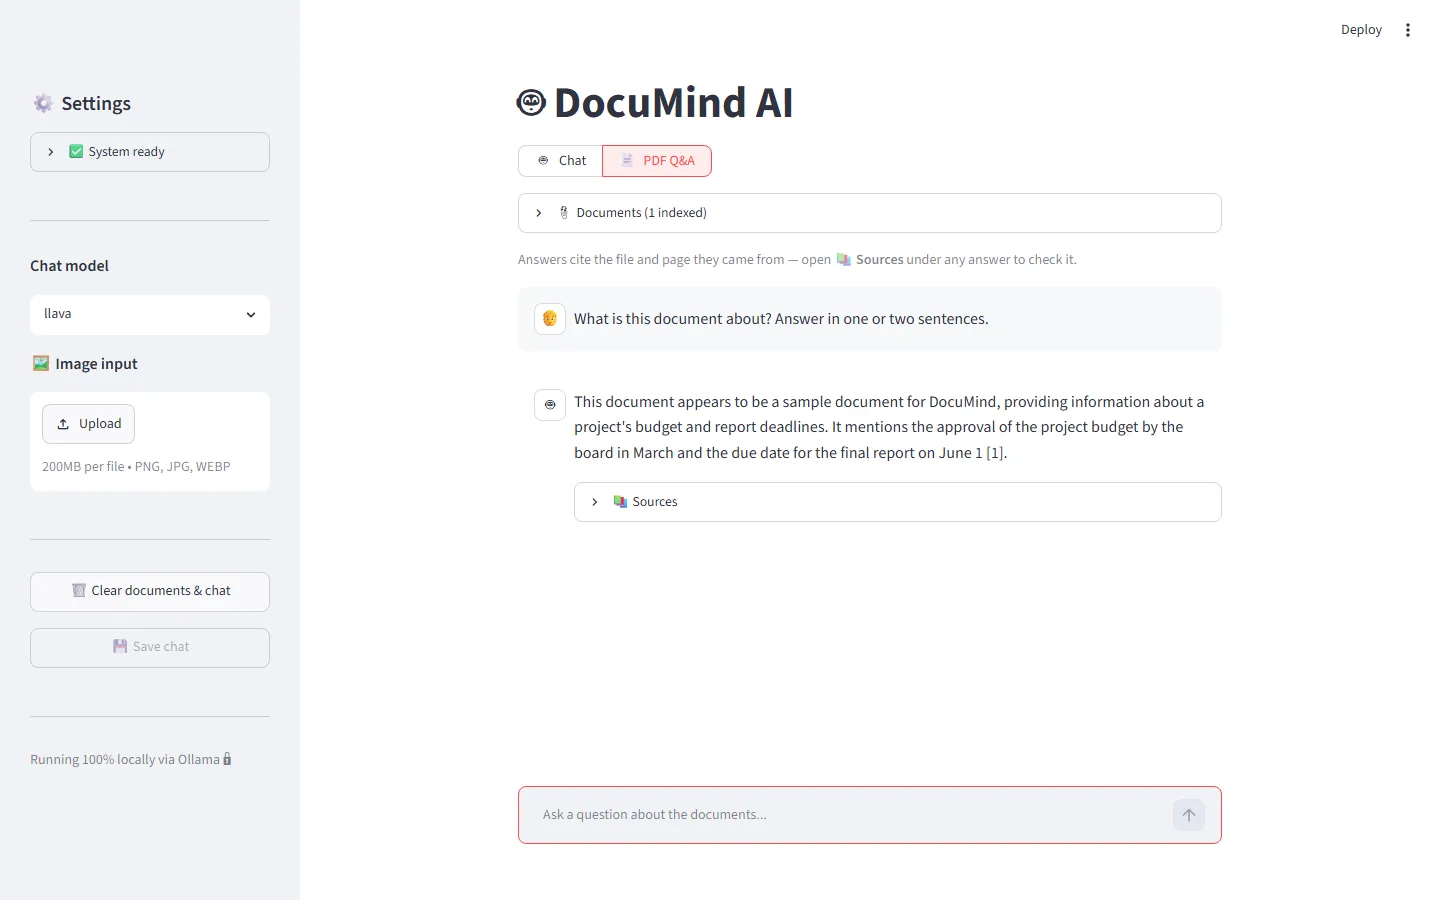Click the Settings heading in sidebar

tap(96, 103)
